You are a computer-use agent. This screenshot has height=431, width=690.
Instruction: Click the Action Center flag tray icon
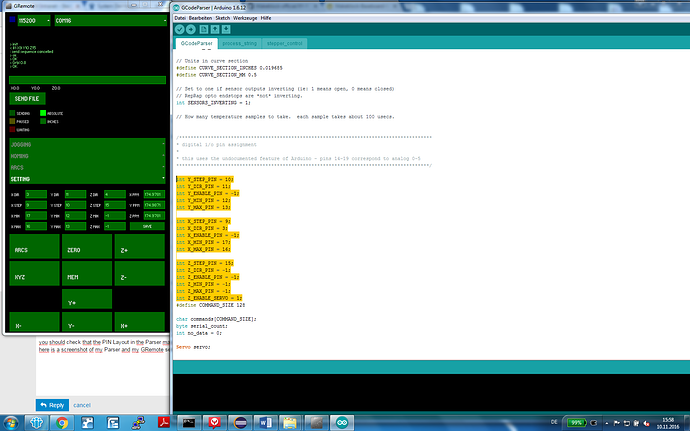click(x=617, y=423)
